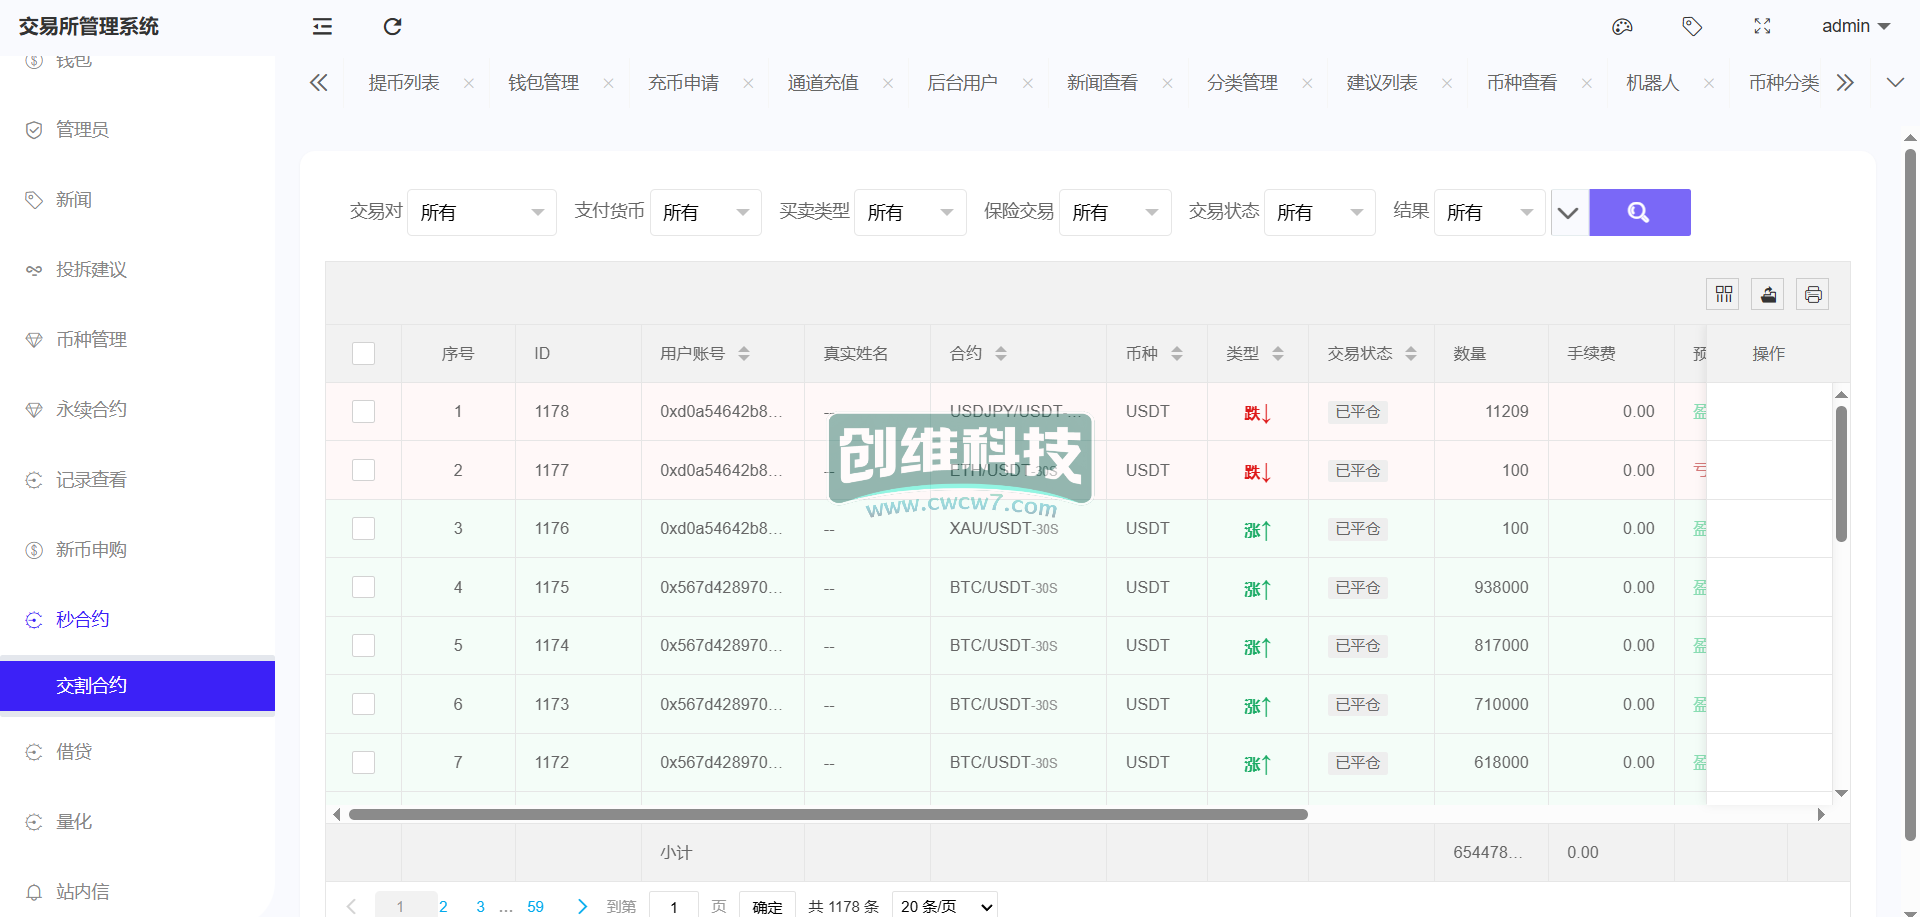1920x917 pixels.
Task: Switch to the 钱包管理 tab
Action: [x=543, y=83]
